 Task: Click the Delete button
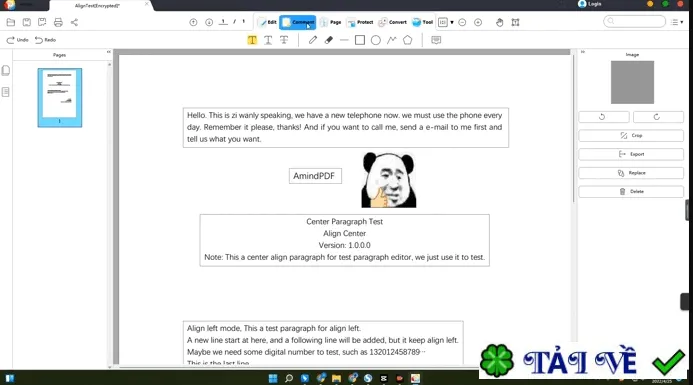(x=631, y=191)
